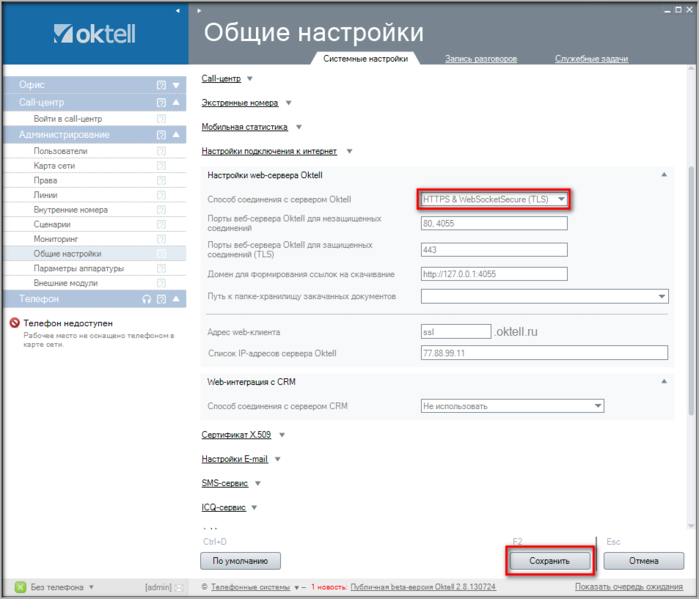Click help icon beside Войти в call-центр
Viewport: 699px width, 599px height.
[161, 119]
